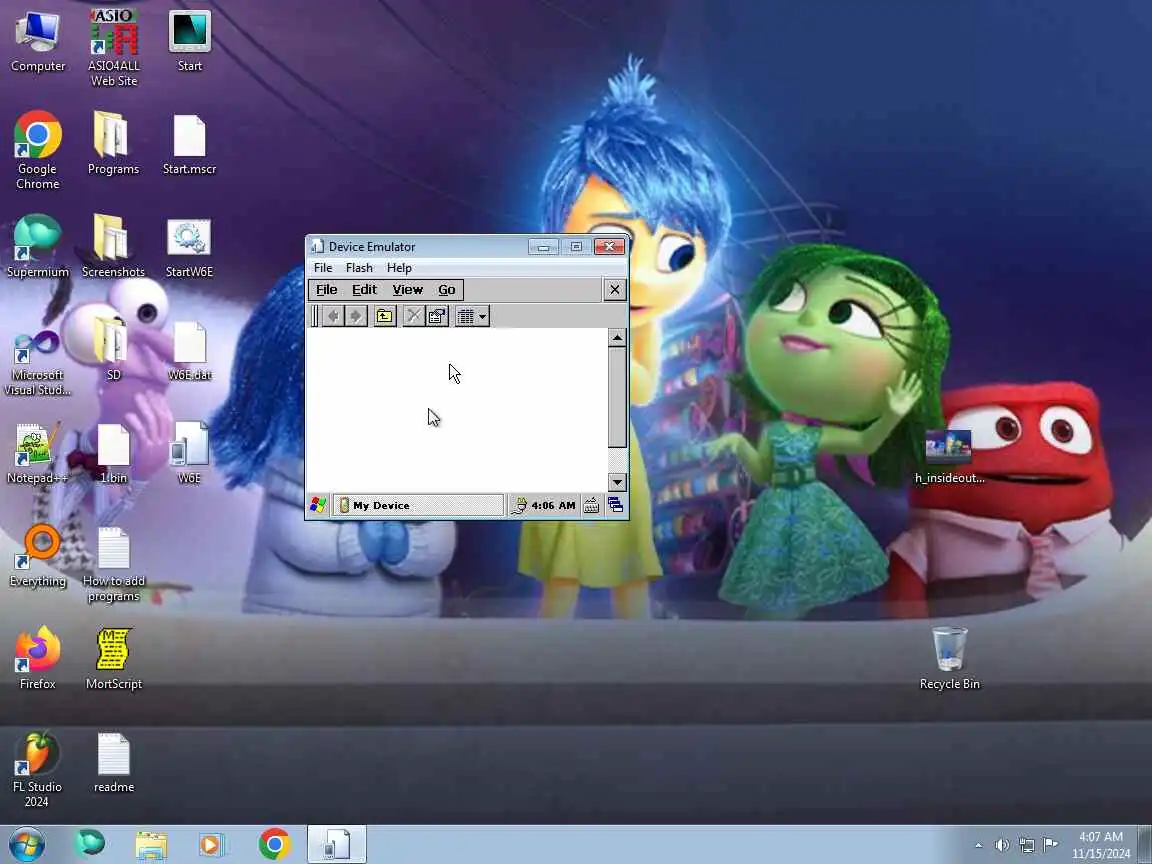The image size is (1152, 864).
Task: Click the Forward arrow in emulated explorer
Action: (356, 316)
